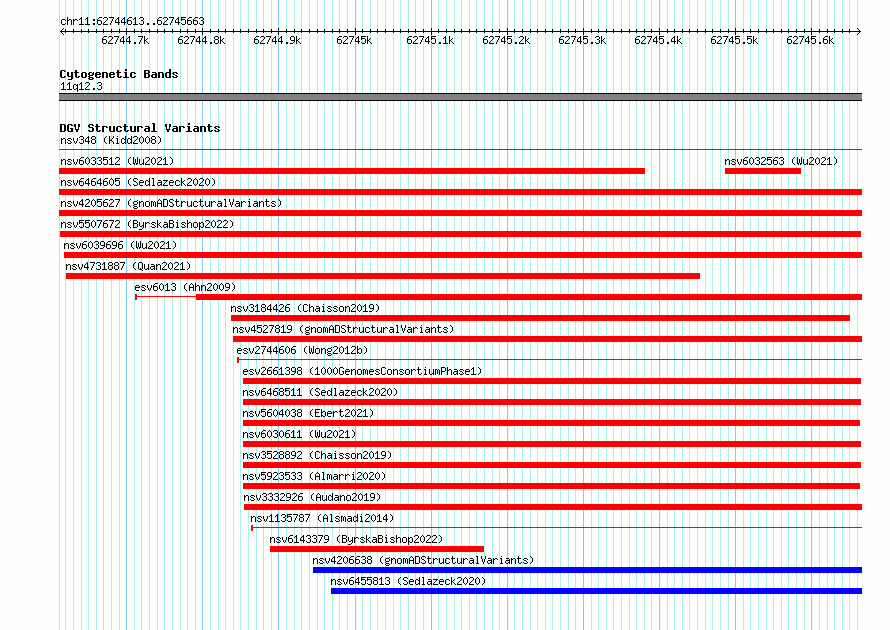The height and width of the screenshot is (630, 890).
Task: Open nsv6455813 (Sedlazeck2020) label
Action: (408, 581)
